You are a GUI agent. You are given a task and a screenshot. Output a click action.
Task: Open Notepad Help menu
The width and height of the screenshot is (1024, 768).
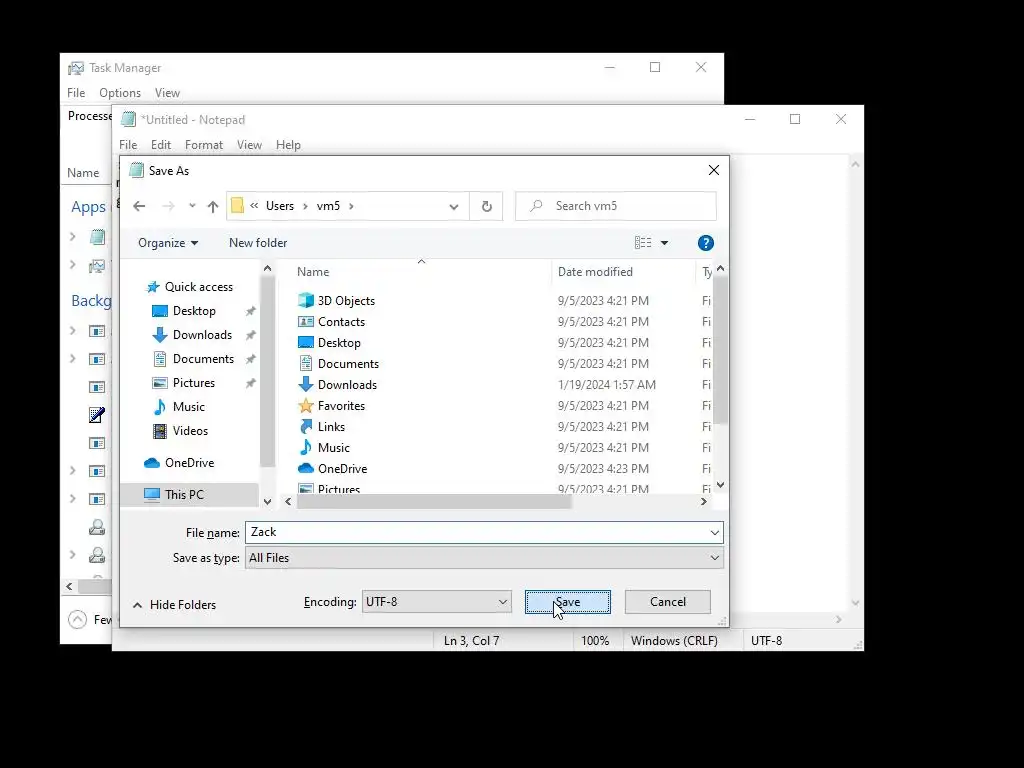(288, 145)
